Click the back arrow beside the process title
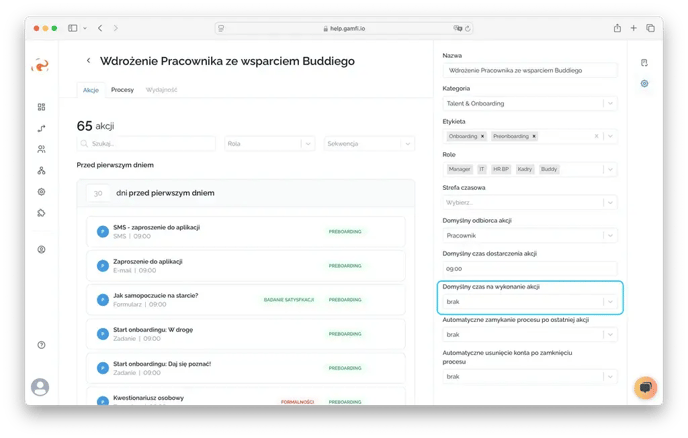This screenshot has width=688, height=438. [89, 61]
